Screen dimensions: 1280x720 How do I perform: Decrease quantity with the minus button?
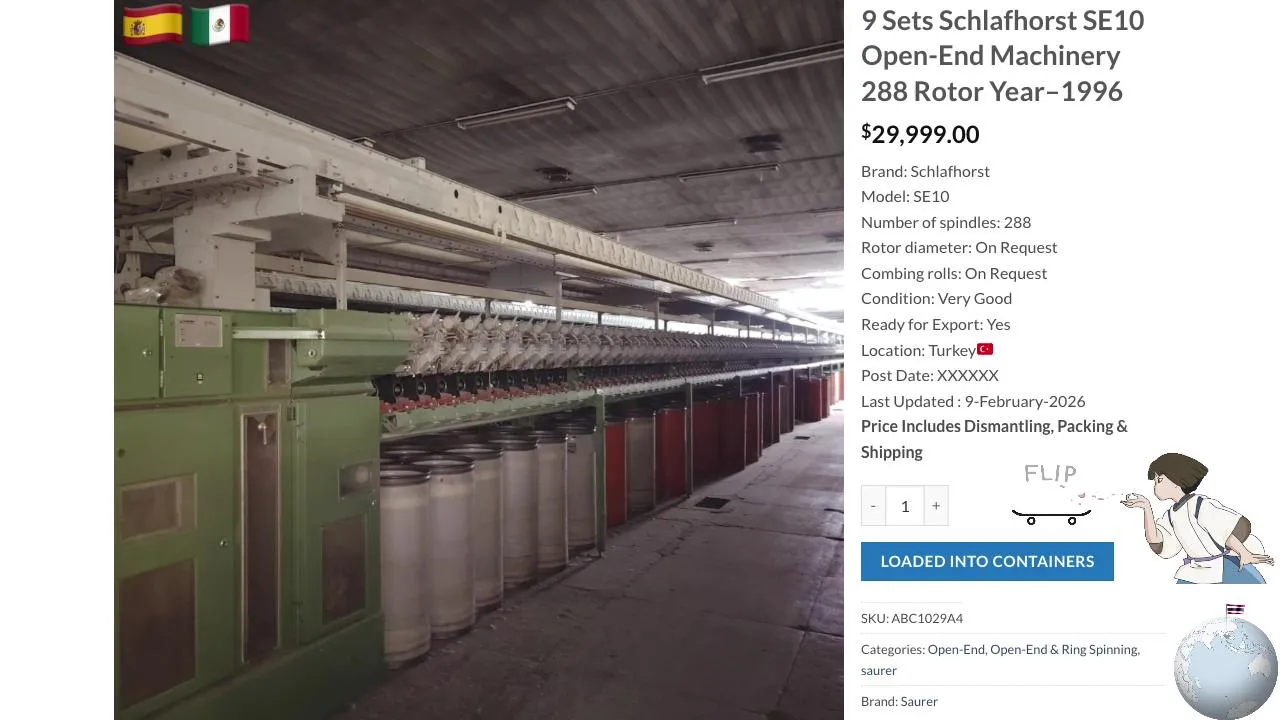click(x=873, y=506)
